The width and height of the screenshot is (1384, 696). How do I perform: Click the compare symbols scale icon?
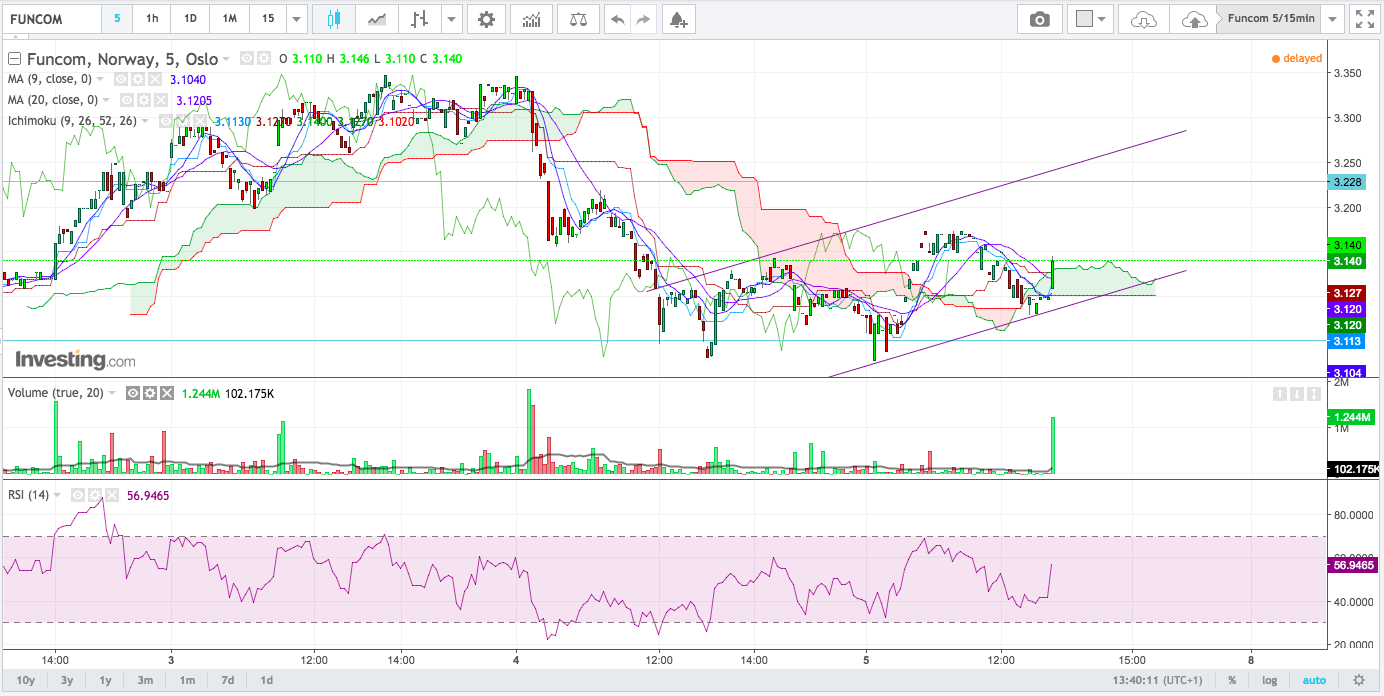pyautogui.click(x=578, y=19)
